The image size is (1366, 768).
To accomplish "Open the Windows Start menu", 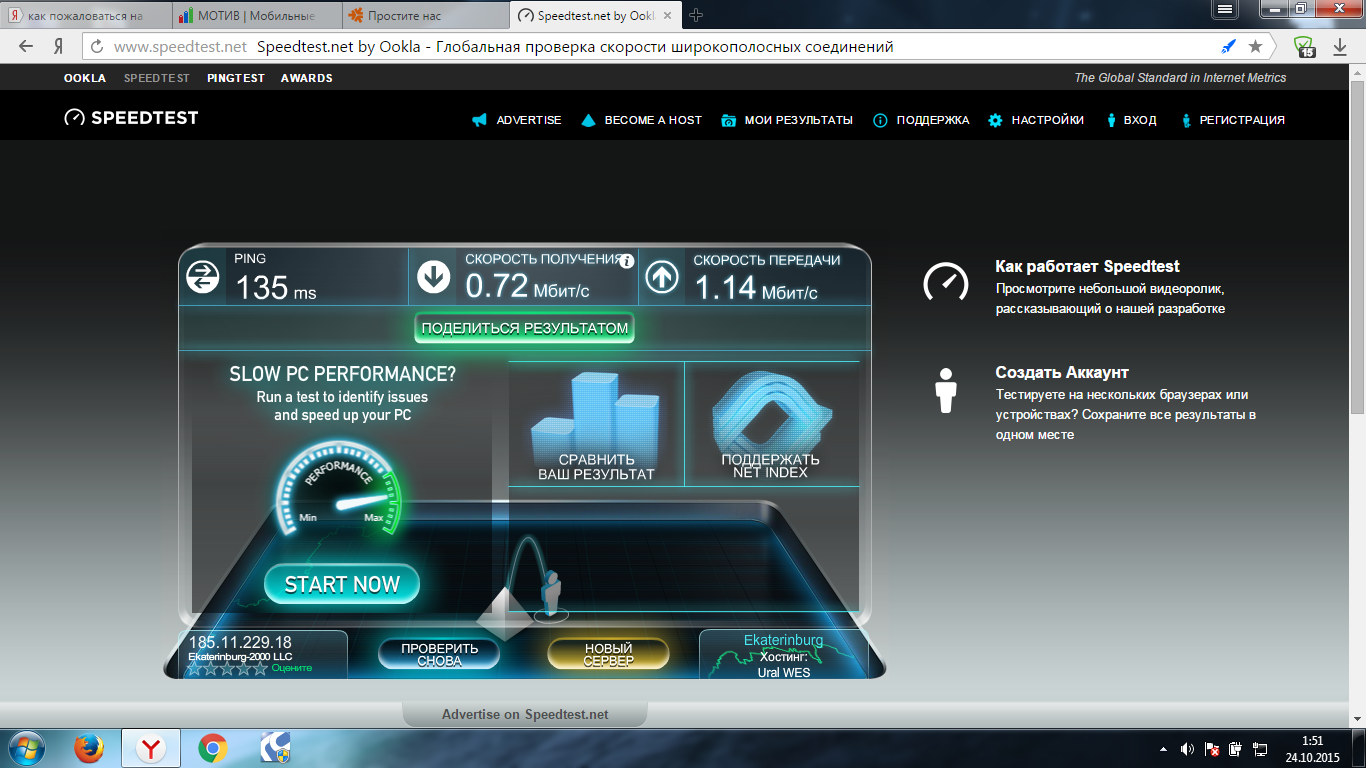I will [27, 748].
